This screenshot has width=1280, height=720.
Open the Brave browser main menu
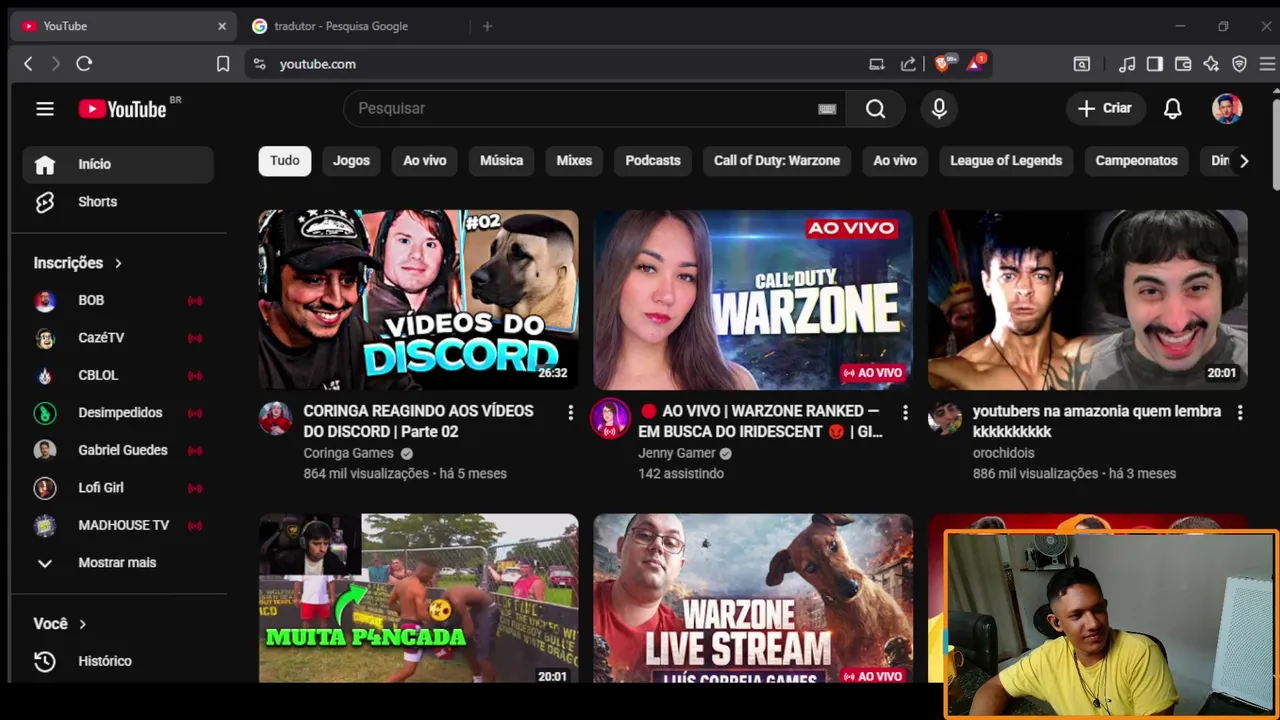1267,64
